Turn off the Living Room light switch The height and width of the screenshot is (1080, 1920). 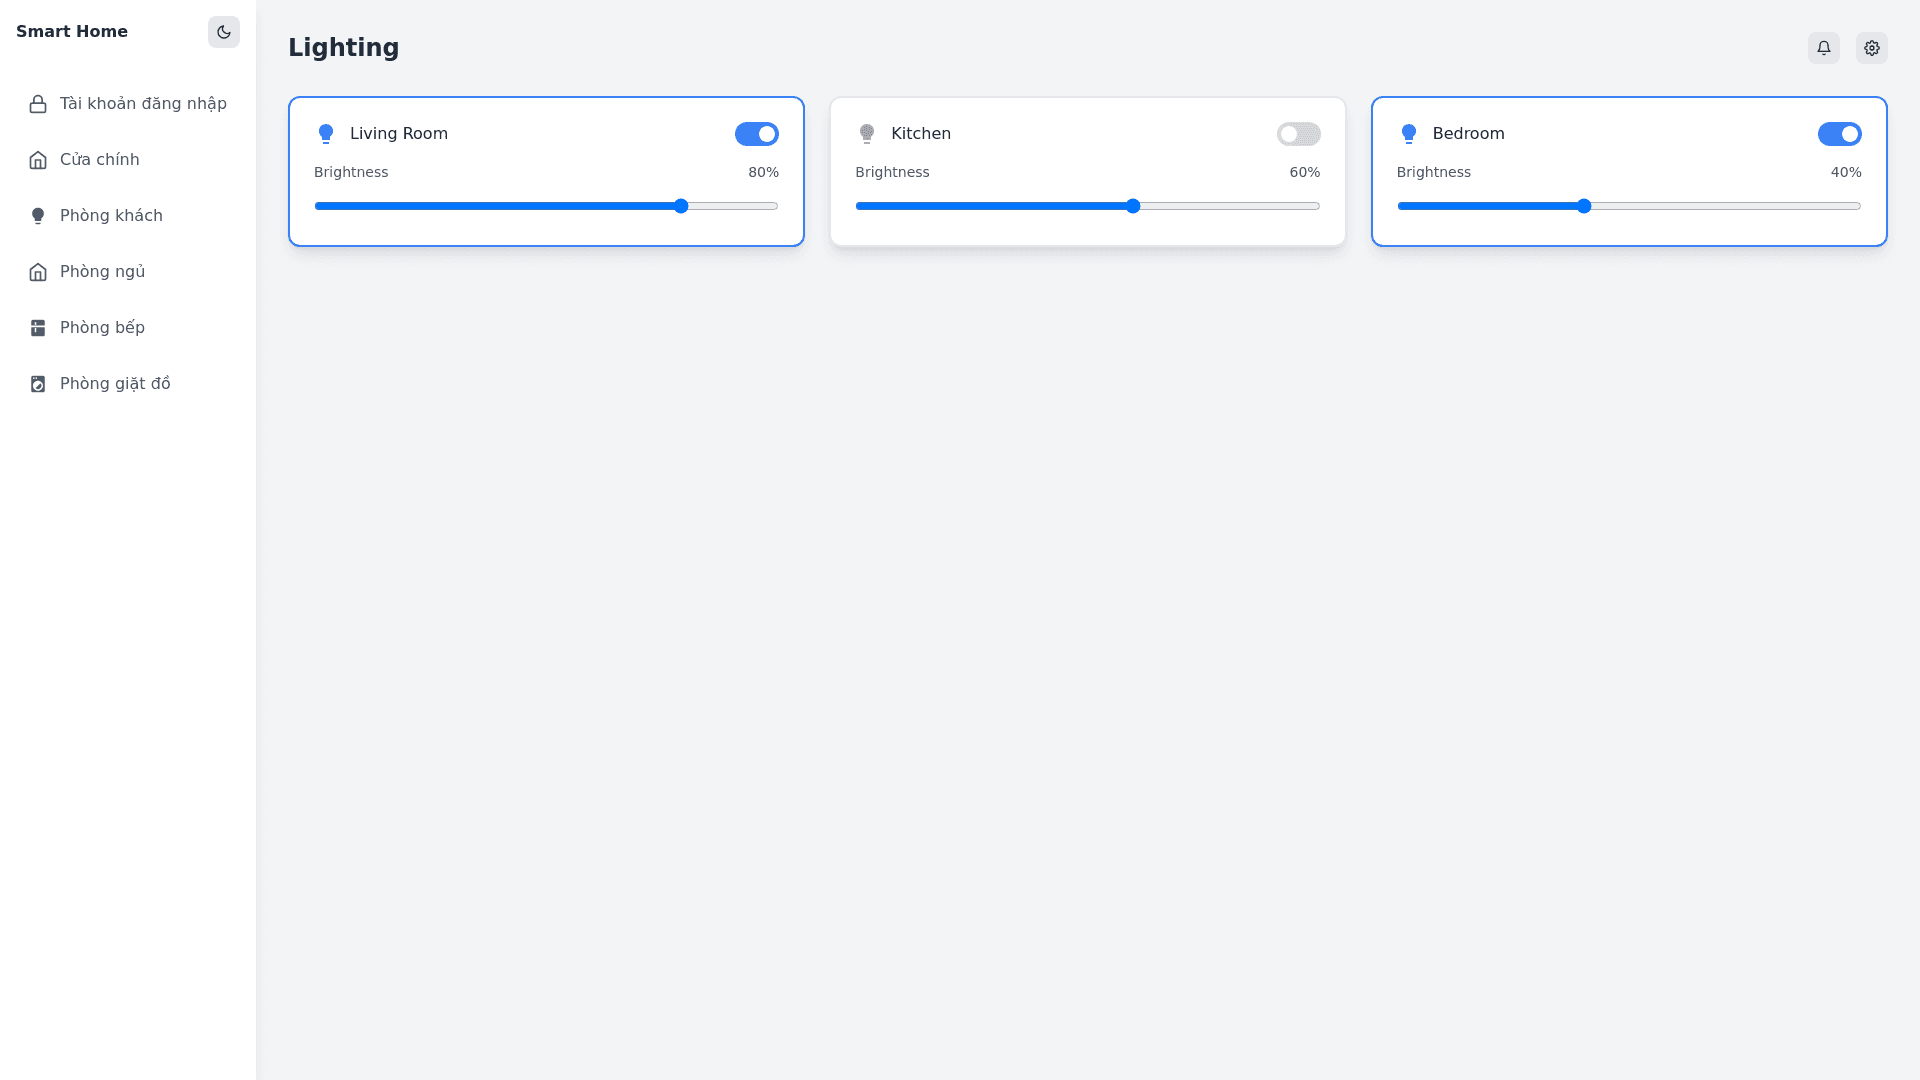pos(756,134)
